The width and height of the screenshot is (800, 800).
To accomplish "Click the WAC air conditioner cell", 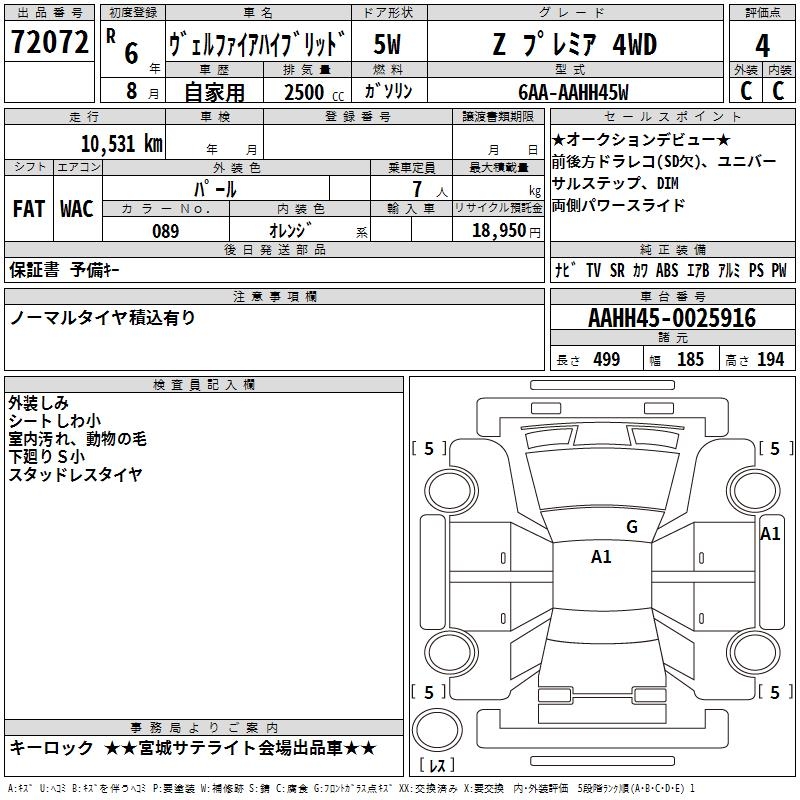I will [77, 209].
